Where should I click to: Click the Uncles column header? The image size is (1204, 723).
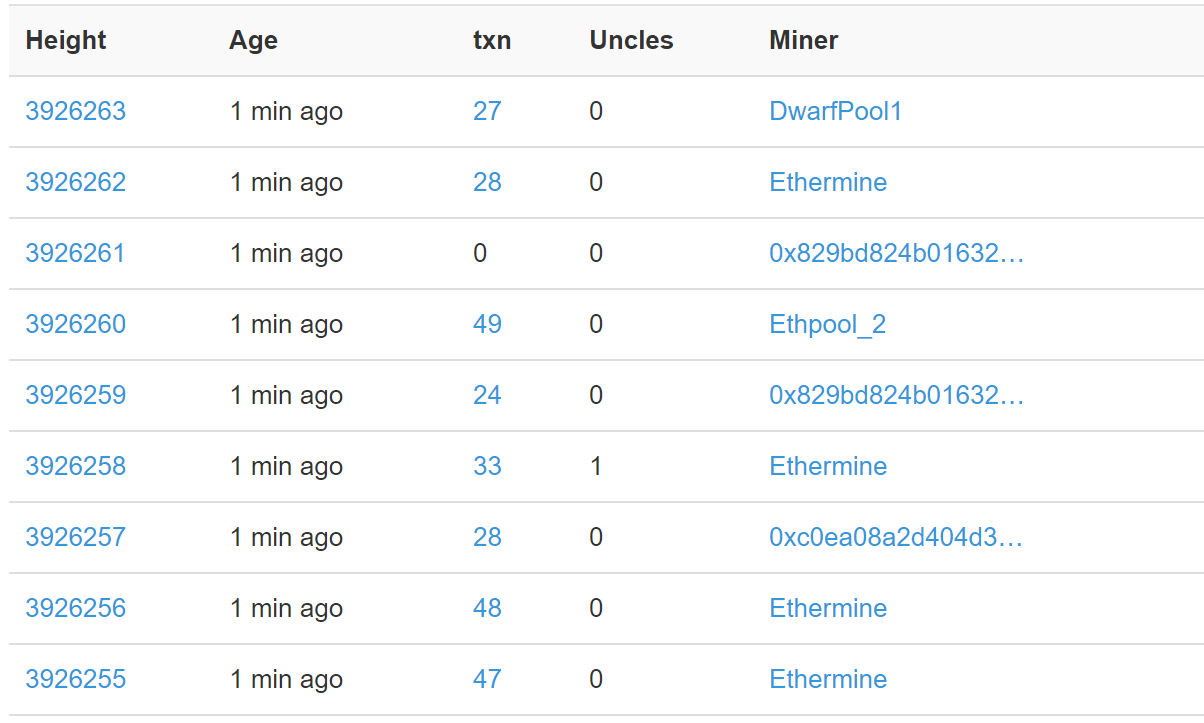coord(631,40)
